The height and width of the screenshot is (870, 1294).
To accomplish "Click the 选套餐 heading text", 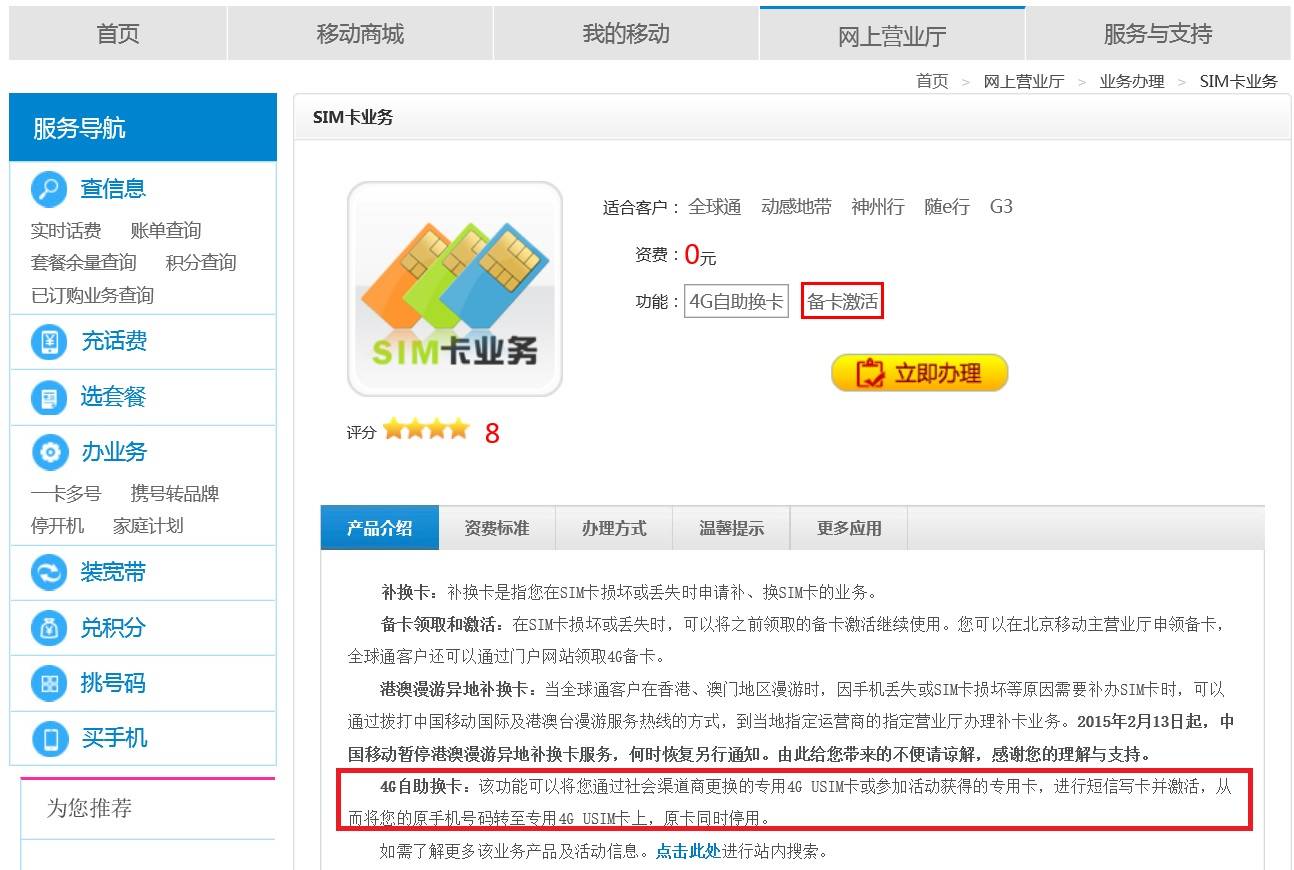I will (x=113, y=397).
